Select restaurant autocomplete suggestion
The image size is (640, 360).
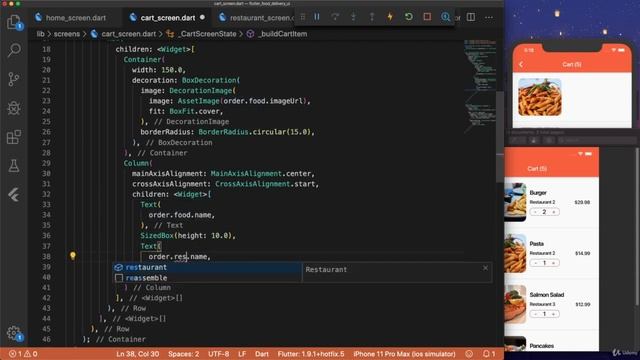[207, 267]
